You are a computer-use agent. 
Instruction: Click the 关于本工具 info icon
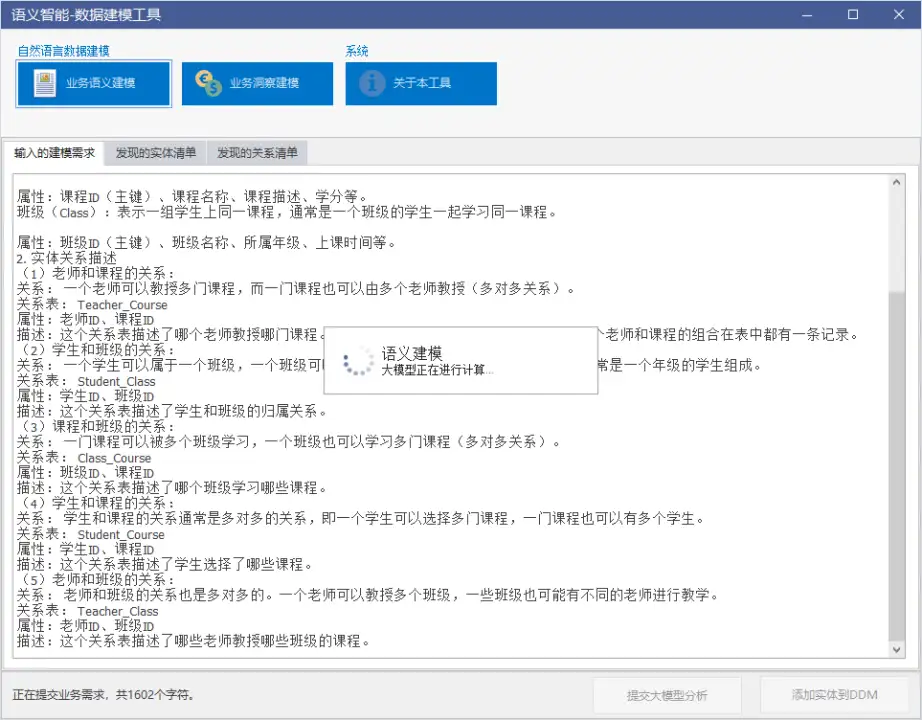click(x=372, y=84)
